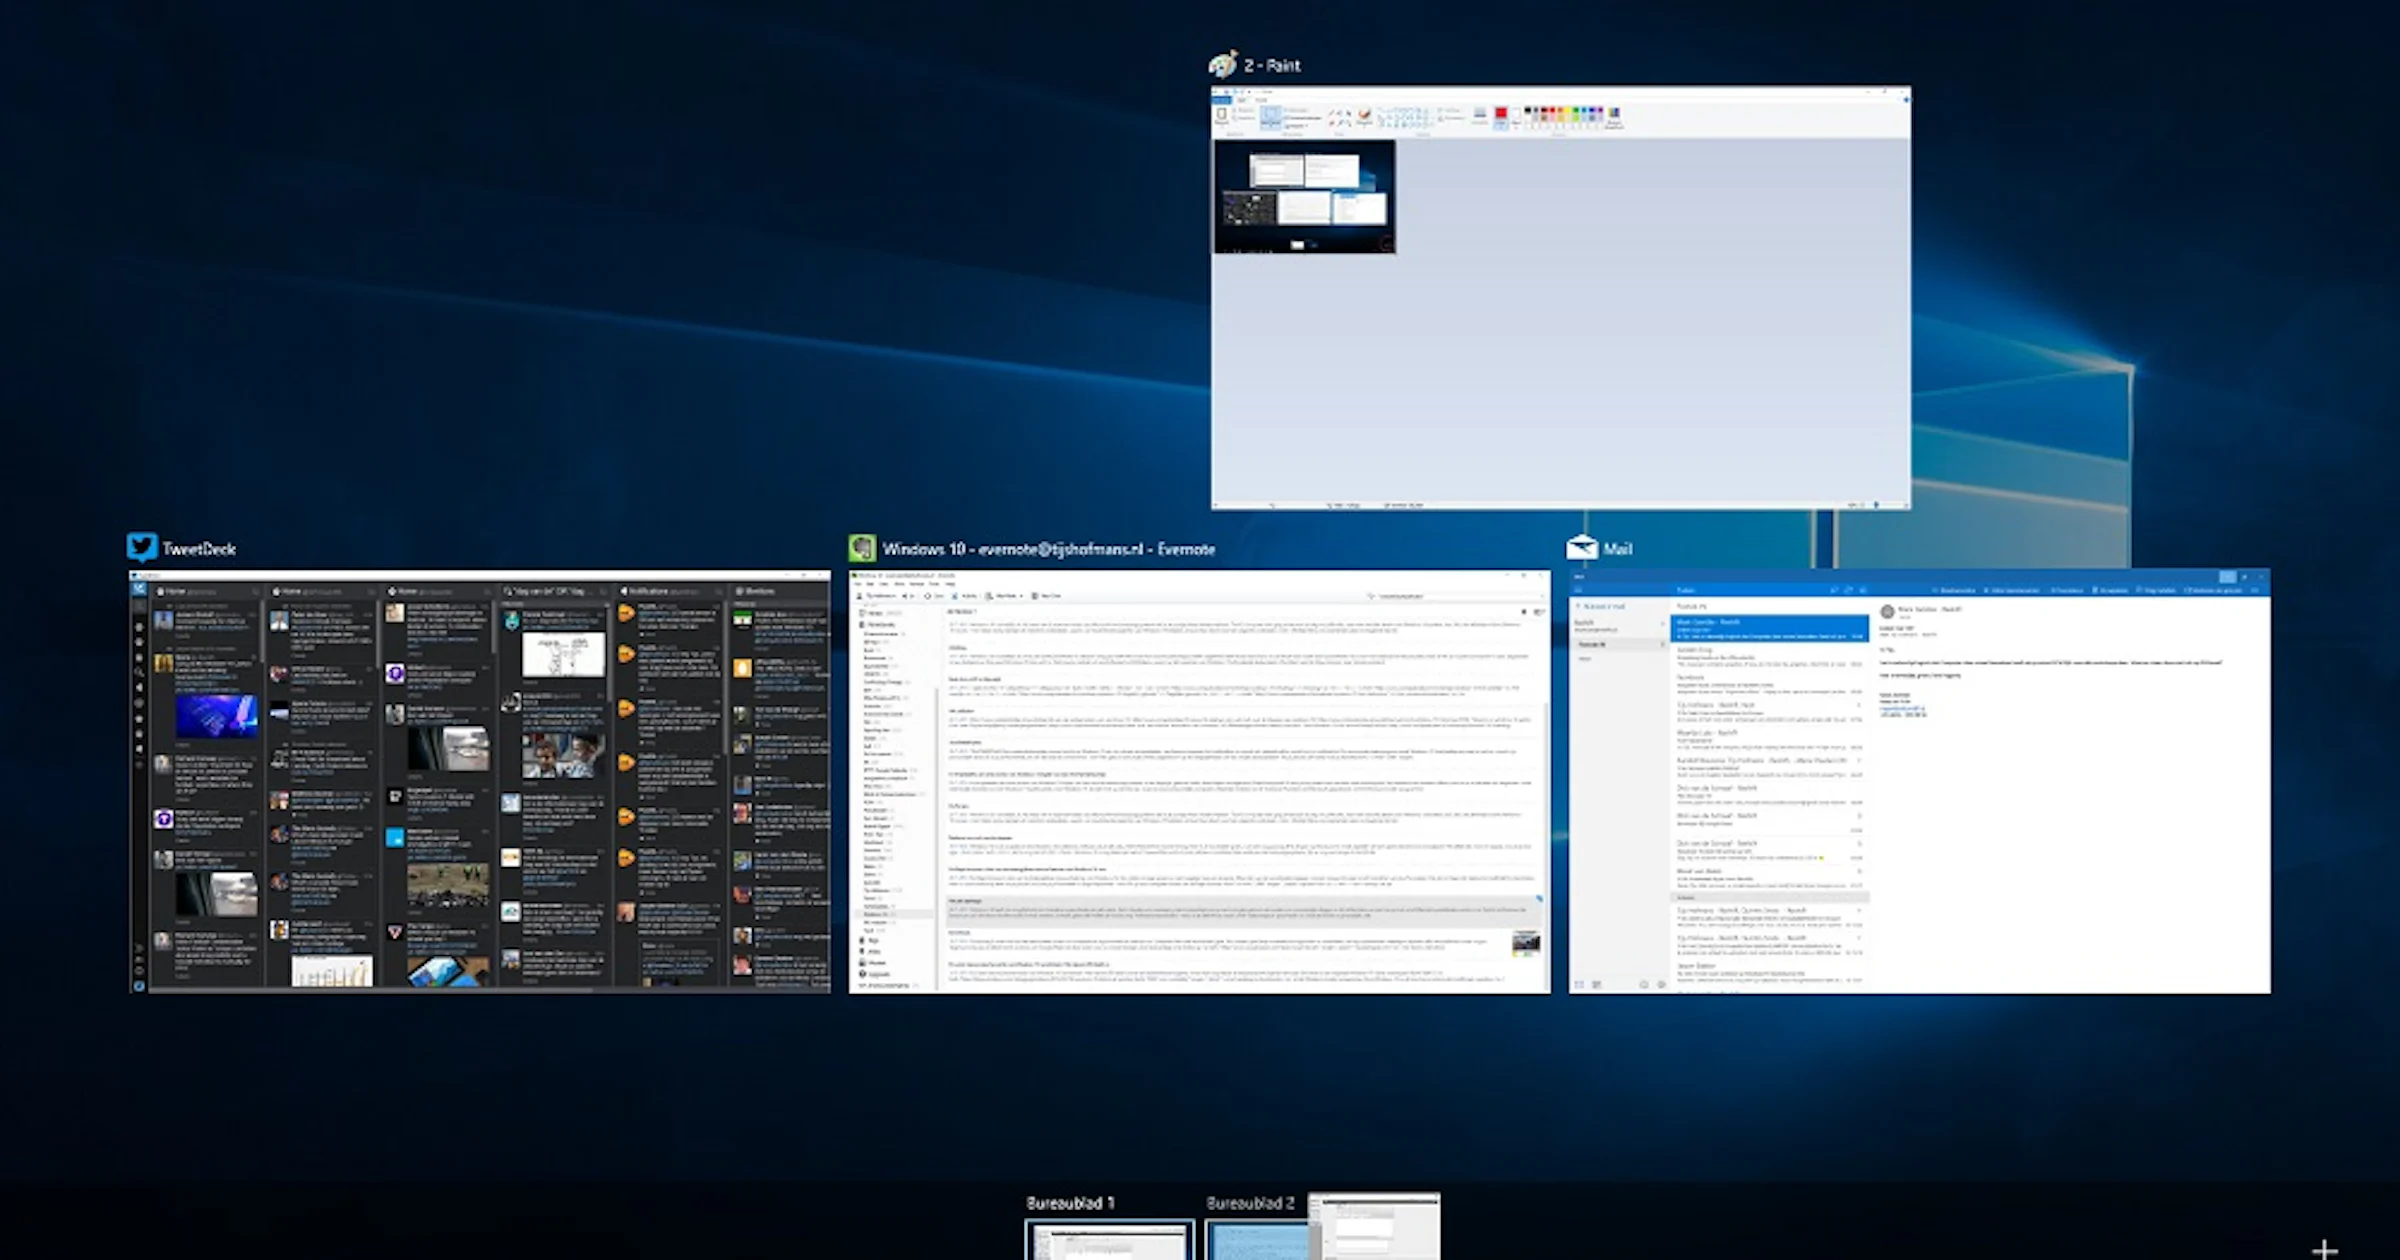
Task: Click the Evernote elephant icon
Action: (x=862, y=548)
